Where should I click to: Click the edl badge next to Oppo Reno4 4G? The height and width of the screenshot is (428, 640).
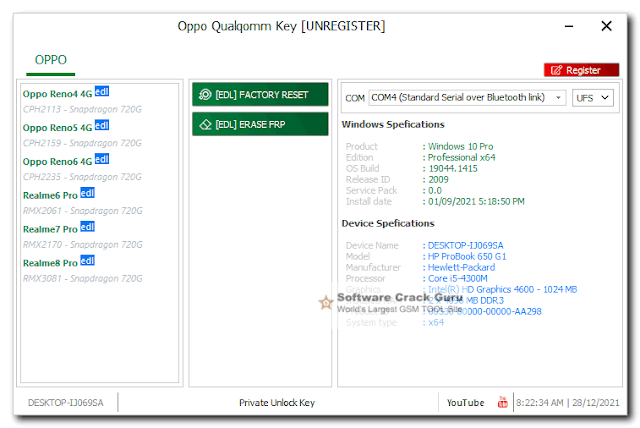(x=102, y=91)
